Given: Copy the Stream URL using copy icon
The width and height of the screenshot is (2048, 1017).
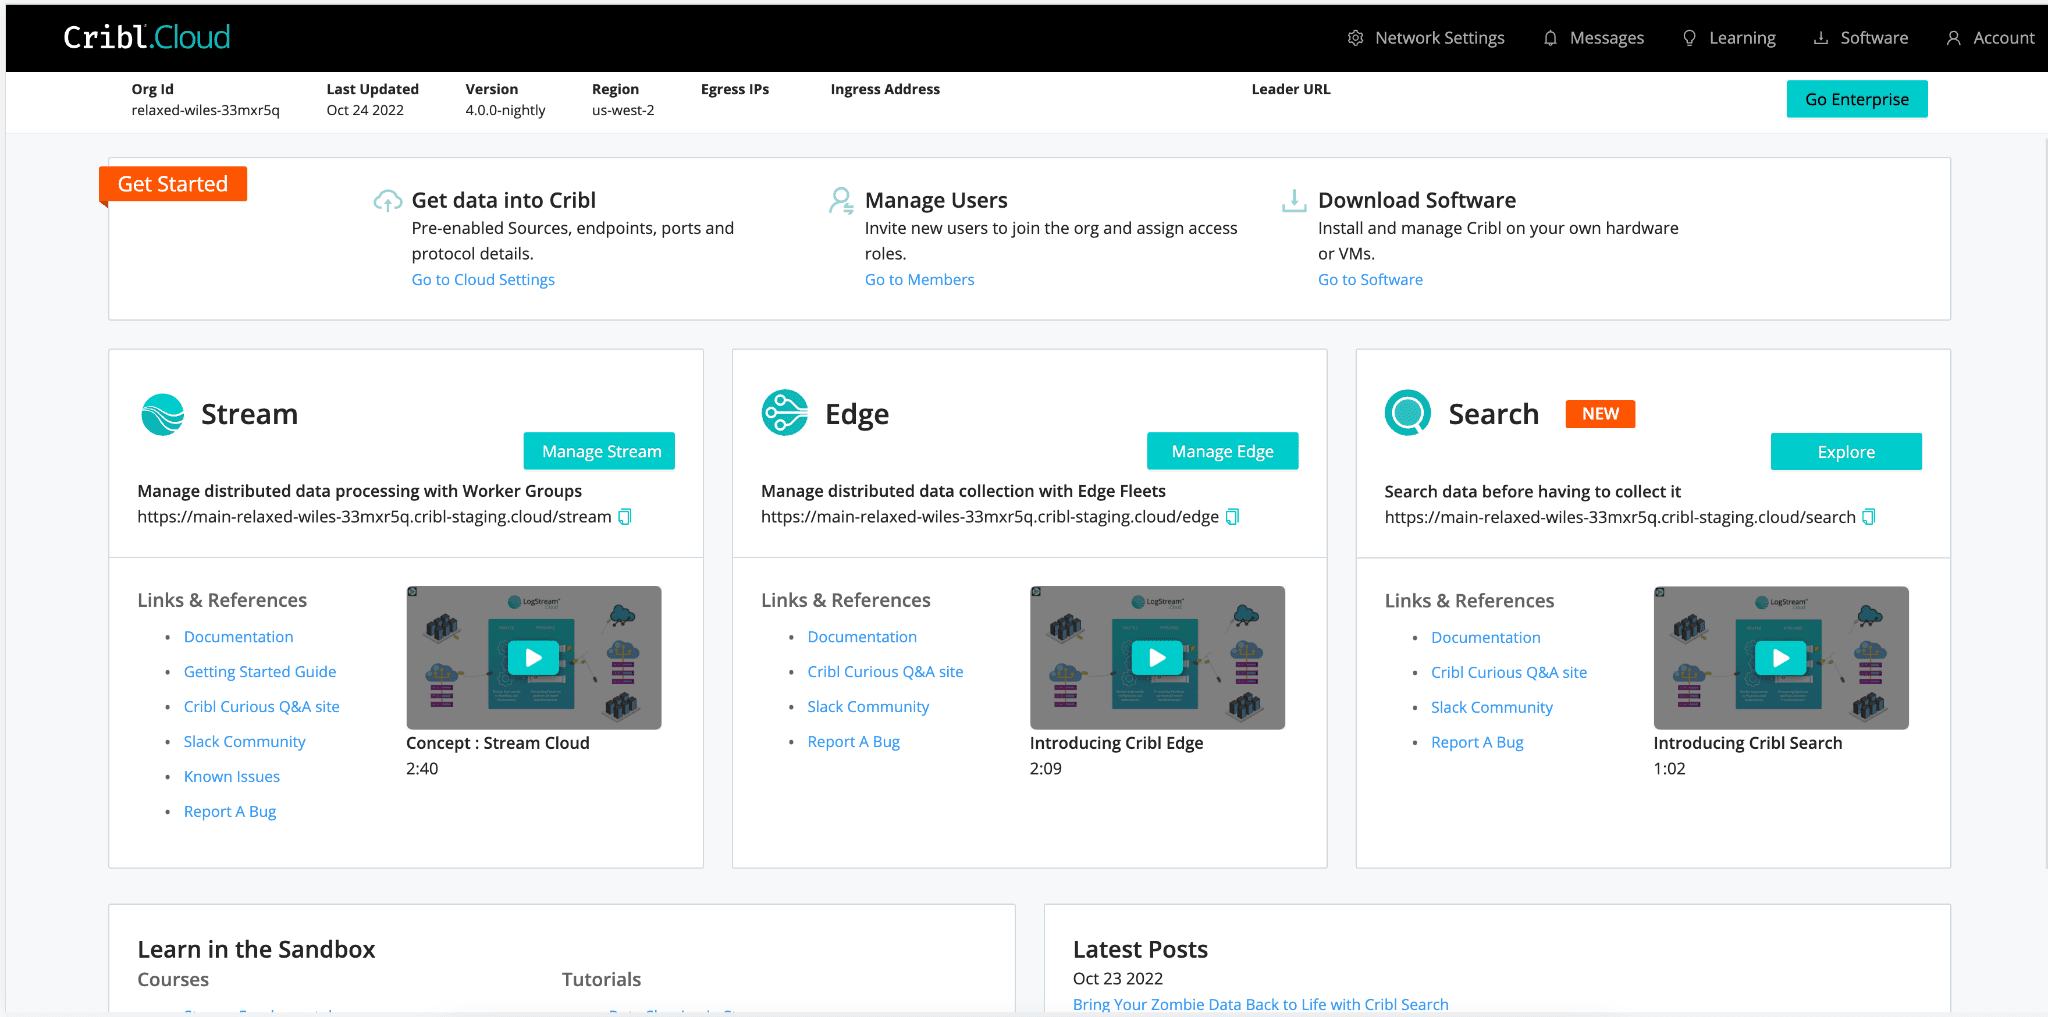Looking at the screenshot, I should coord(625,517).
